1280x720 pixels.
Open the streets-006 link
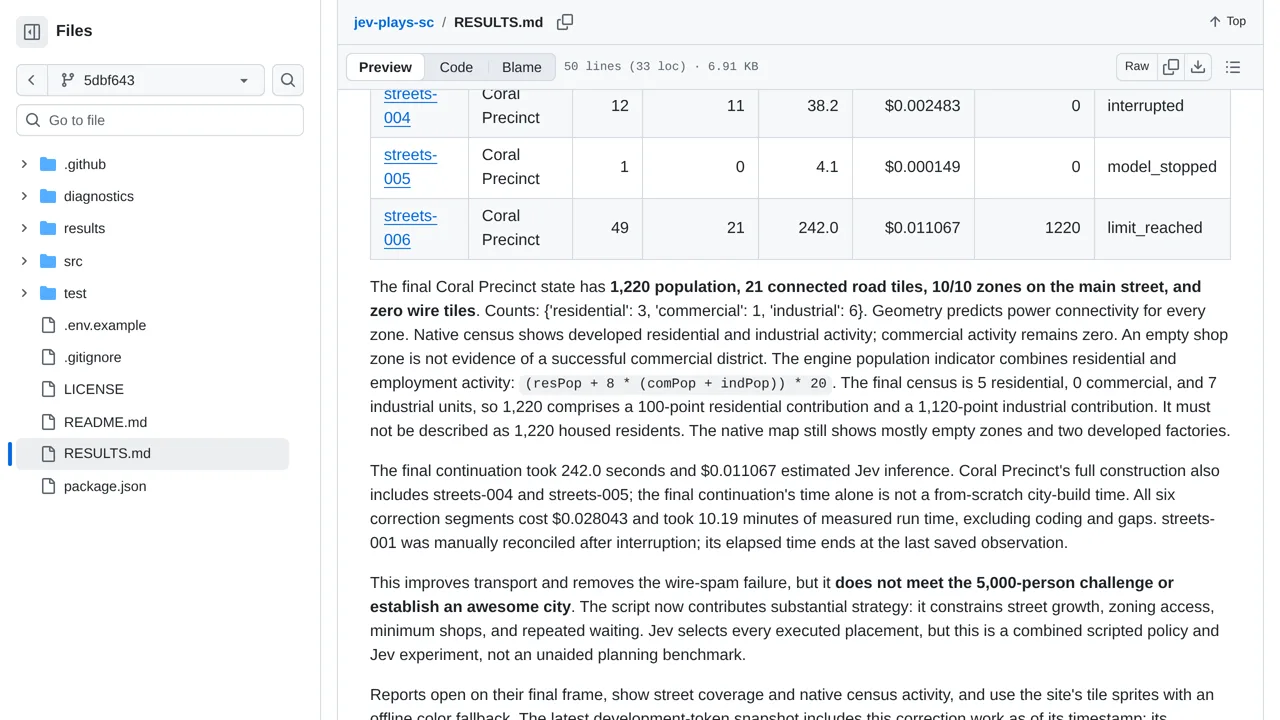click(x=410, y=228)
